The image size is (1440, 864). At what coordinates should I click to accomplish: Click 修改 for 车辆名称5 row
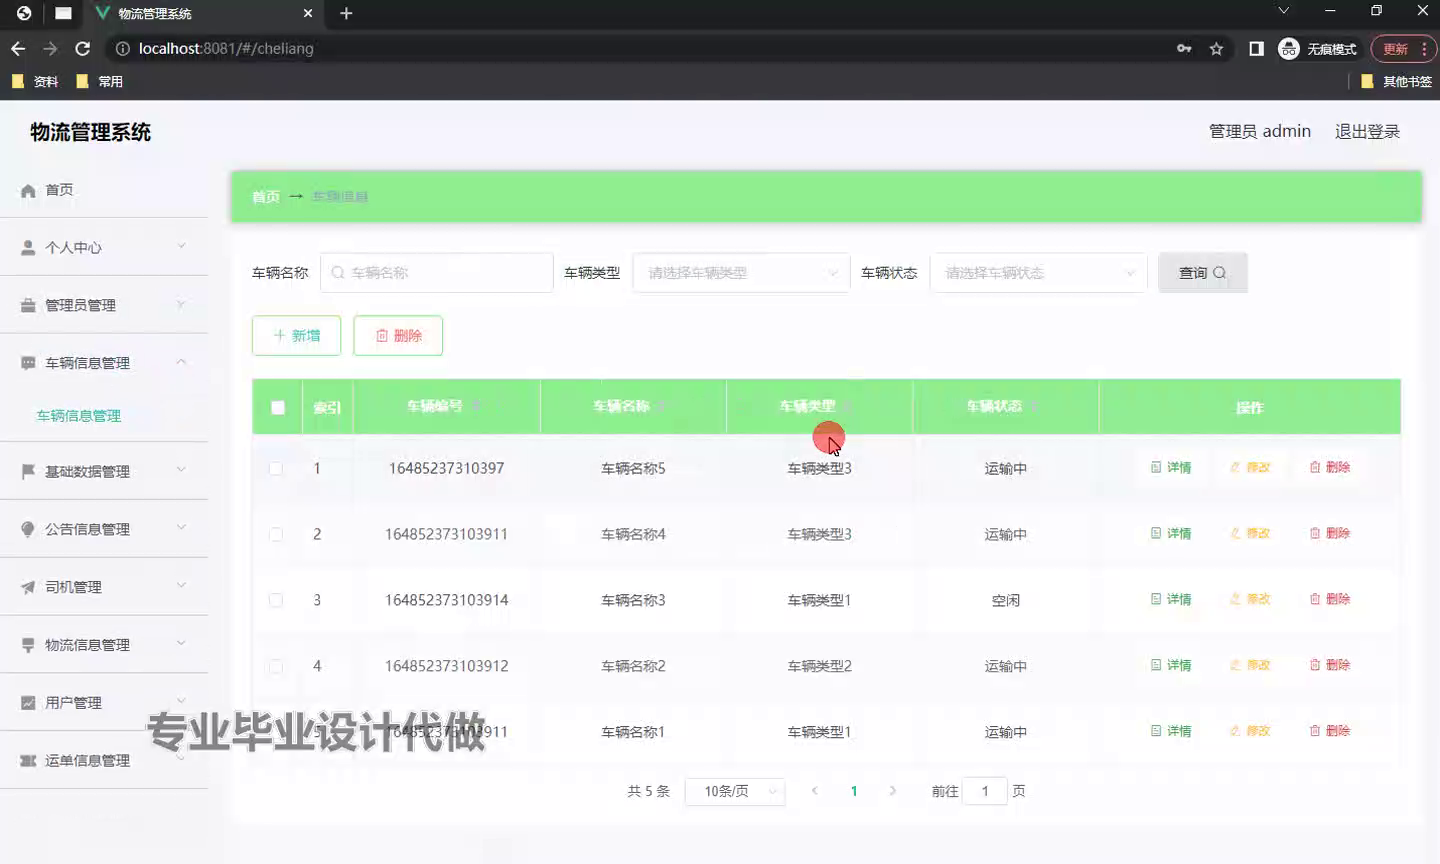click(x=1250, y=467)
